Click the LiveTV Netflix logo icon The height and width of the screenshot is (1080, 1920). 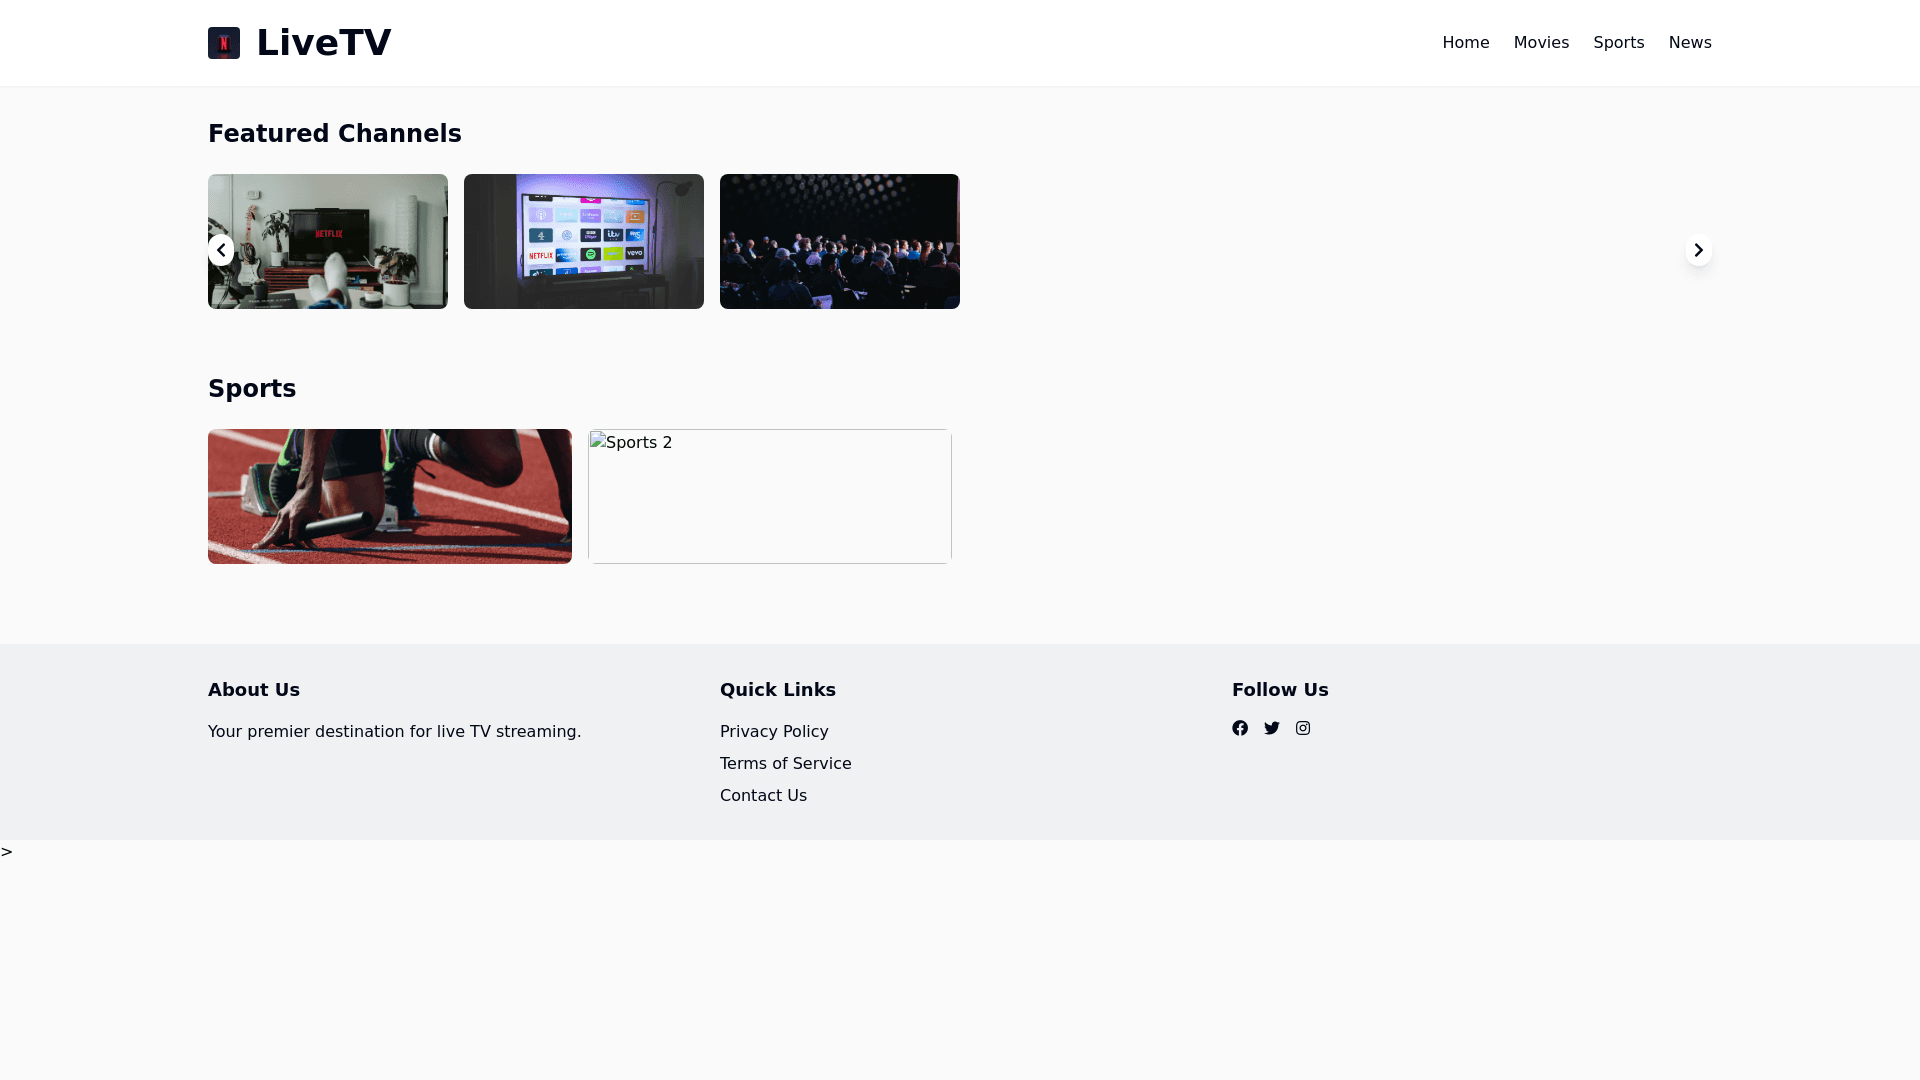224,43
